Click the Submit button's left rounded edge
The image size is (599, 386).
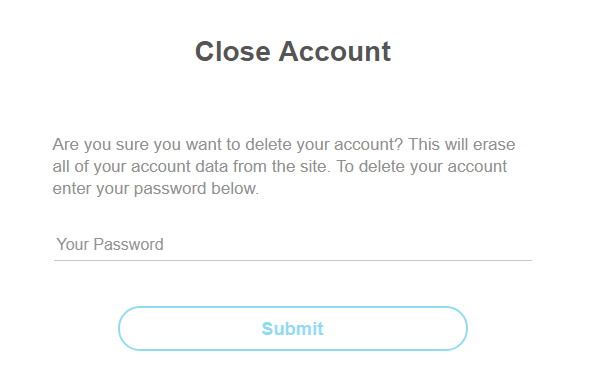(126, 328)
